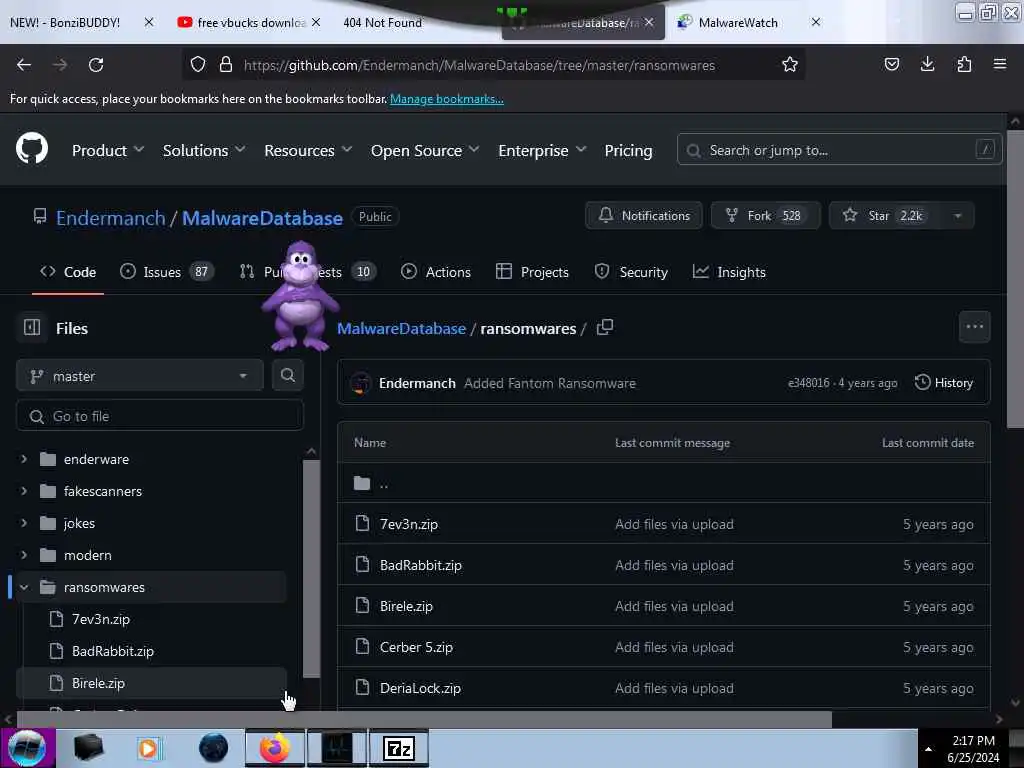Open the master branch selector dropdown

(x=140, y=376)
